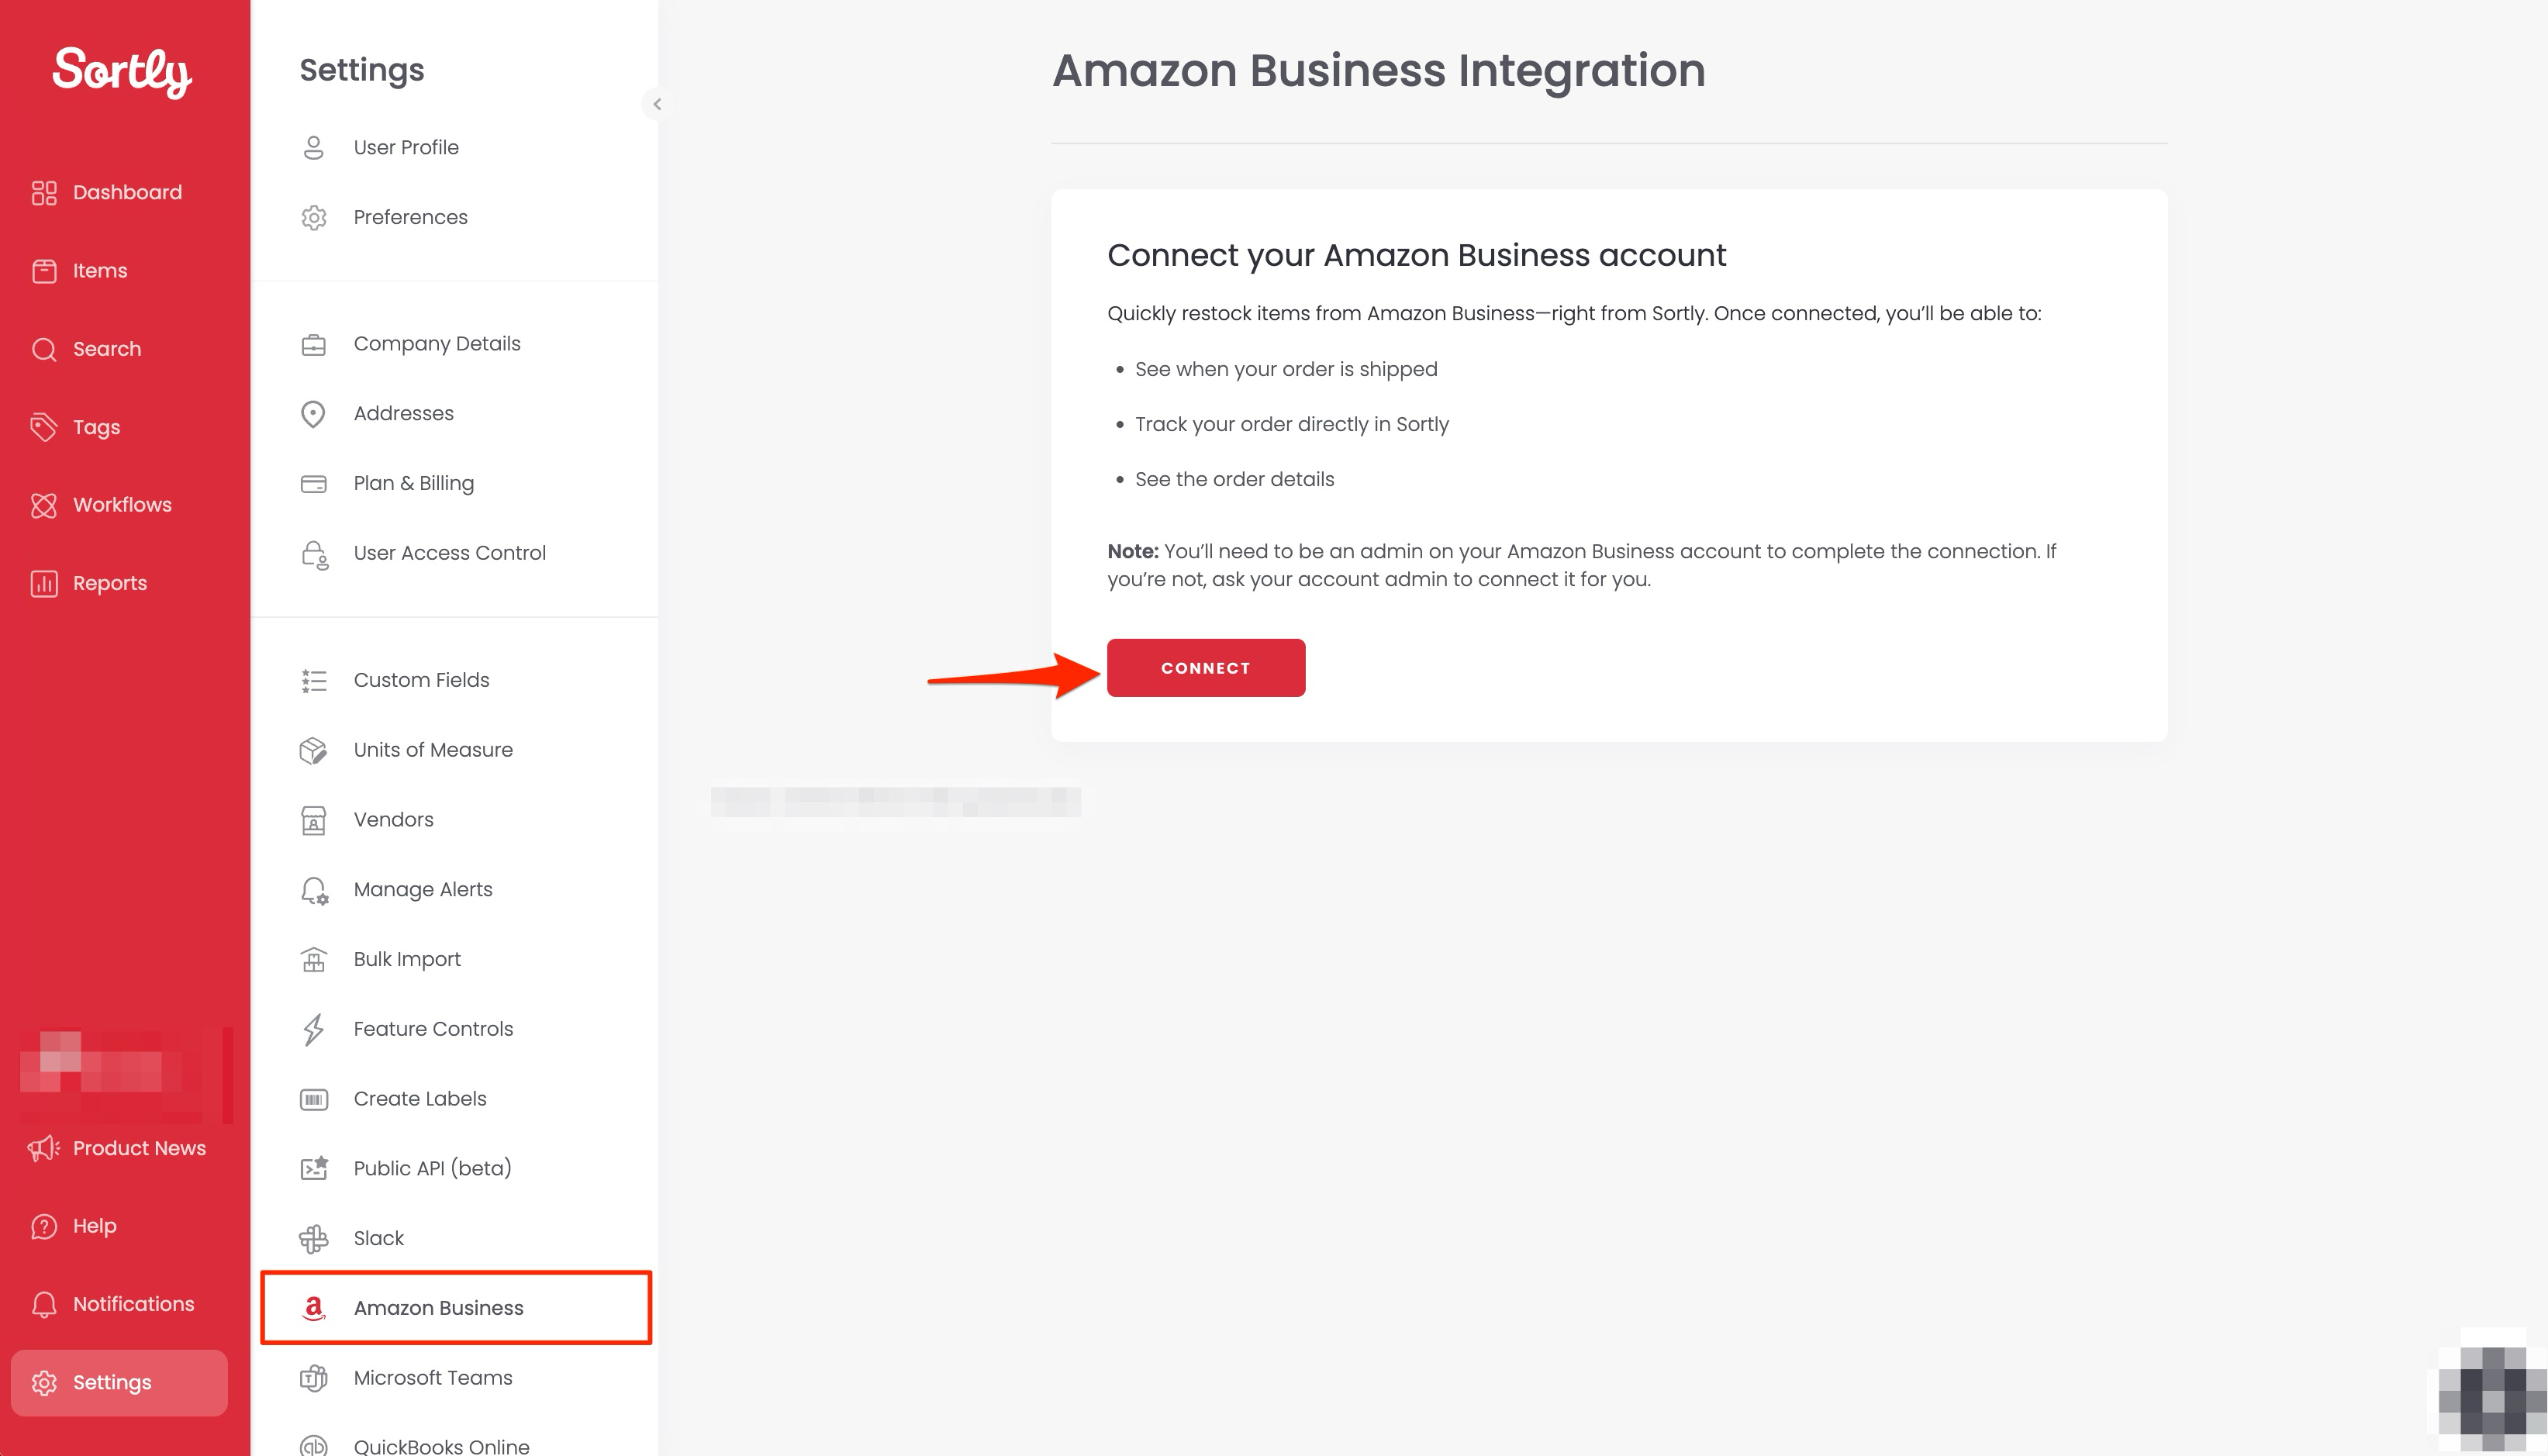Open Search via magnifier icon
This screenshot has width=2548, height=1456.
44,349
